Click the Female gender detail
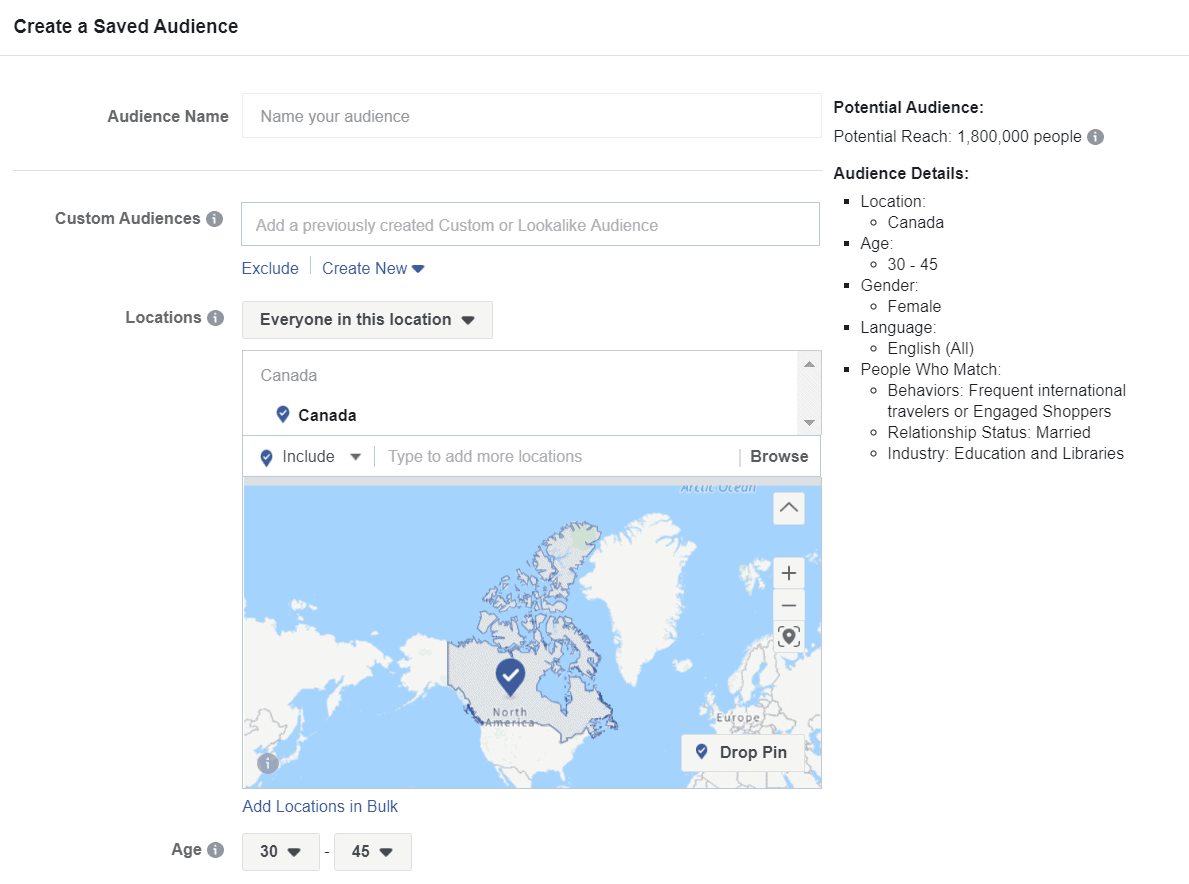Image resolution: width=1189 pixels, height=884 pixels. pos(914,306)
